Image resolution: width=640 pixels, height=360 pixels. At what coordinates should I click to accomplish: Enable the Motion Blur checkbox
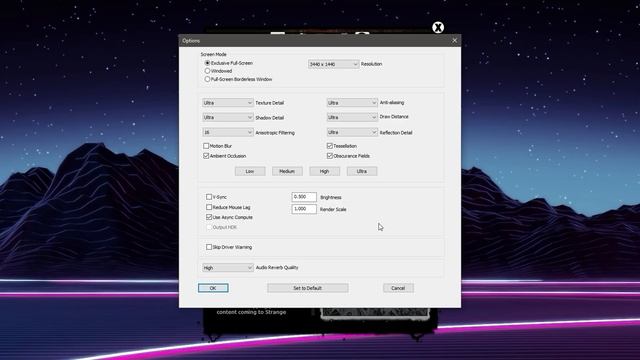coord(206,146)
